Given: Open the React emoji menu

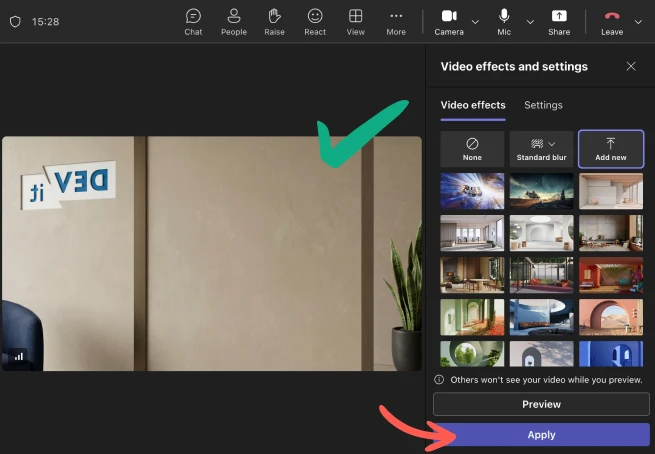Looking at the screenshot, I should [x=315, y=22].
